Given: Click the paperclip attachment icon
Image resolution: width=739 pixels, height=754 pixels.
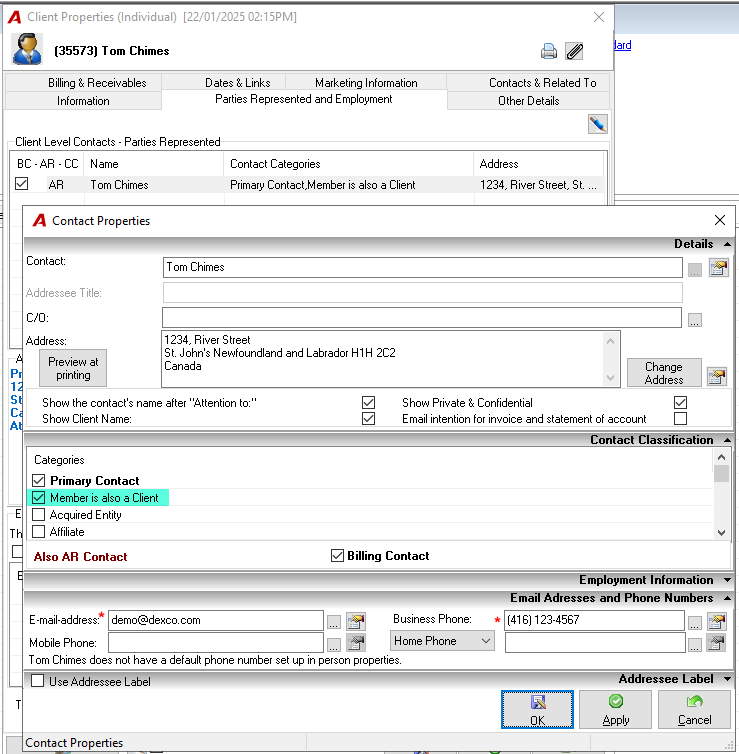Looking at the screenshot, I should [x=574, y=51].
